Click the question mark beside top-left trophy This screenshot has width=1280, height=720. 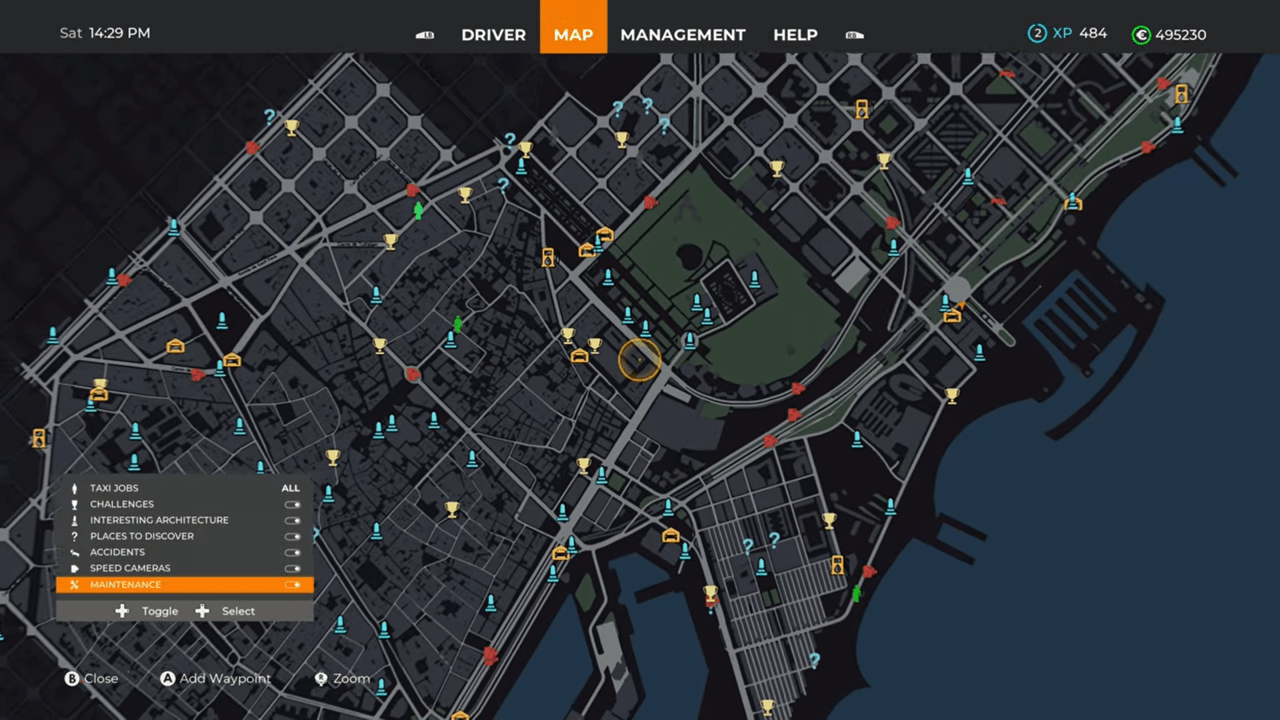pyautogui.click(x=269, y=117)
